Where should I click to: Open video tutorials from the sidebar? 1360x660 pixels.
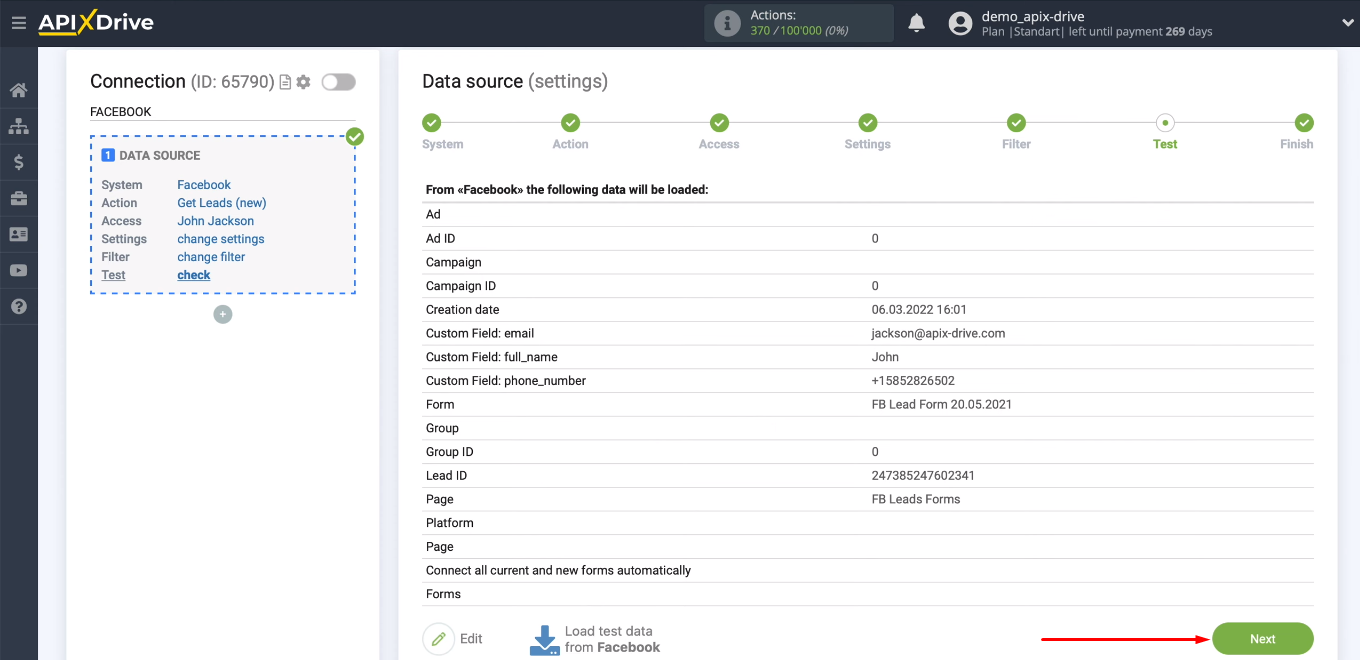tap(19, 270)
